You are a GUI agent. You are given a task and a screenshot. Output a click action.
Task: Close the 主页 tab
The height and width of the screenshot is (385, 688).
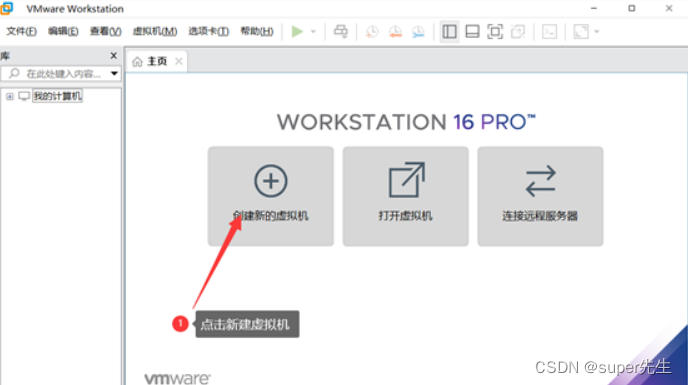(179, 61)
